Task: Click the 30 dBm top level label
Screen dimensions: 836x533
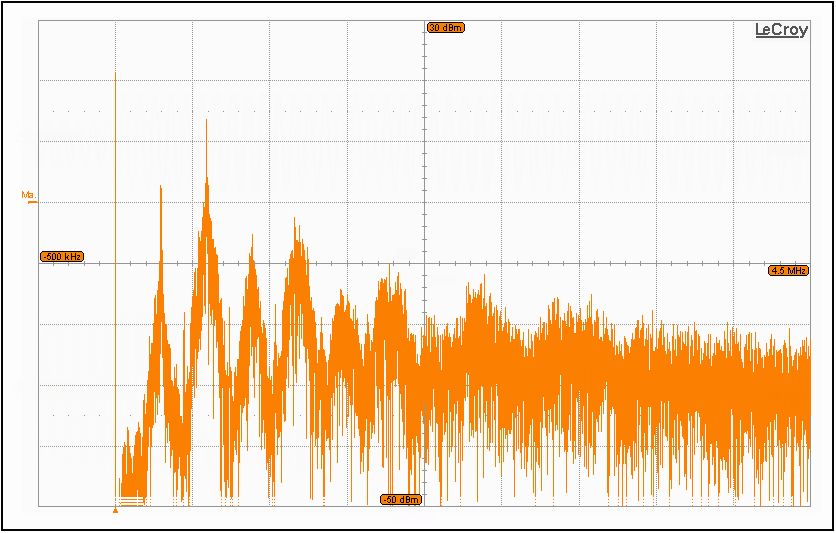Action: point(445,28)
